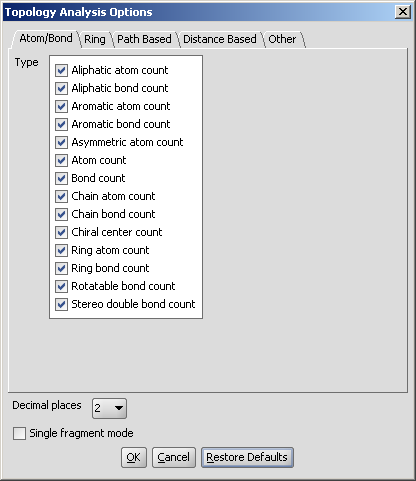Click Restore Defaults
Viewport: 416px width, 481px height.
click(x=247, y=457)
